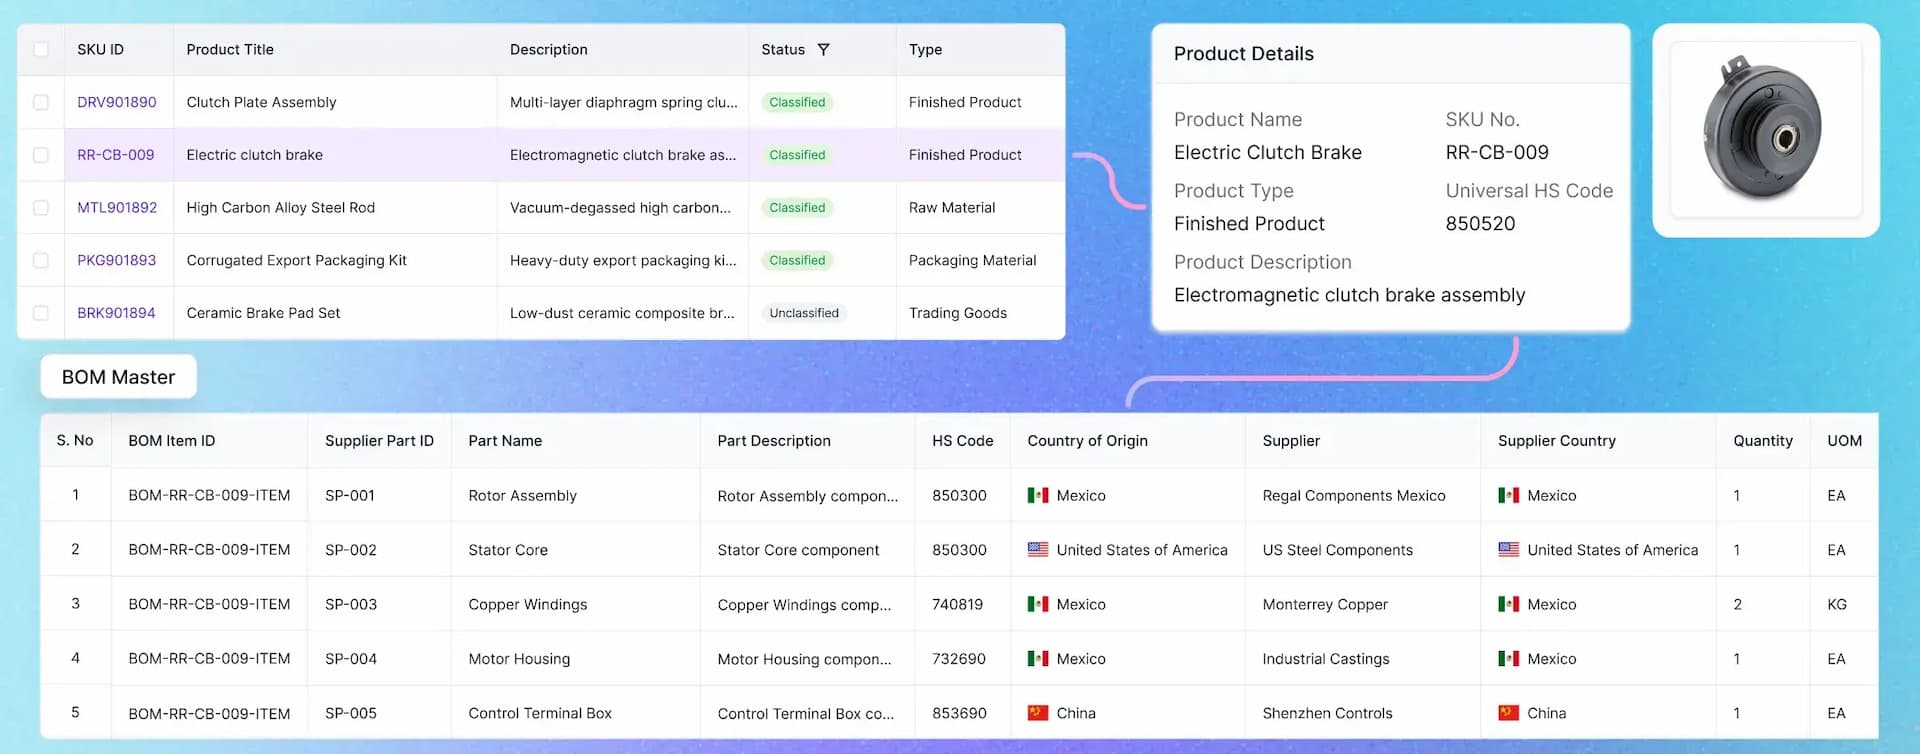Screen dimensions: 1920x754
Task: Click the Description column header
Action: [x=549, y=49]
